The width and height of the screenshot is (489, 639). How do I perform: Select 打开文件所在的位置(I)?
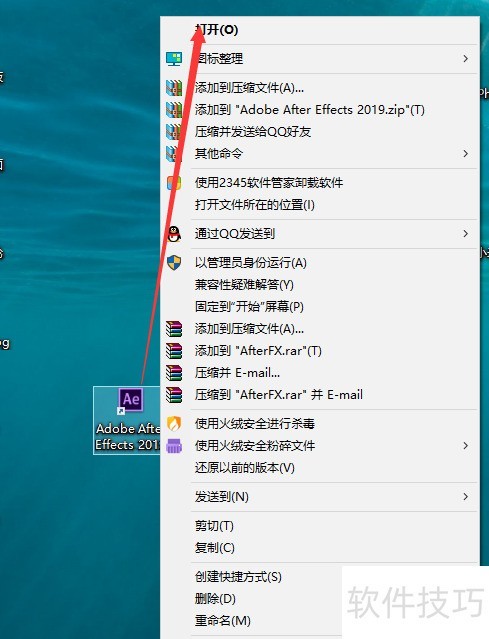[x=320, y=205]
